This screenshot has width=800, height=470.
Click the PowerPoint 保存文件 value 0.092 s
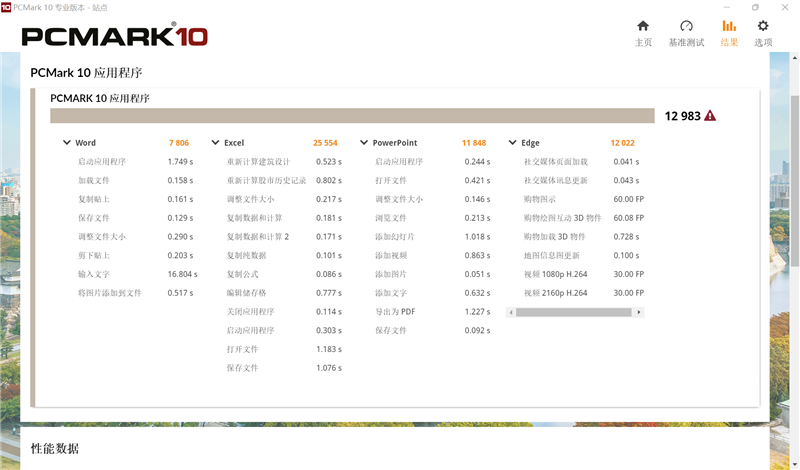477,330
